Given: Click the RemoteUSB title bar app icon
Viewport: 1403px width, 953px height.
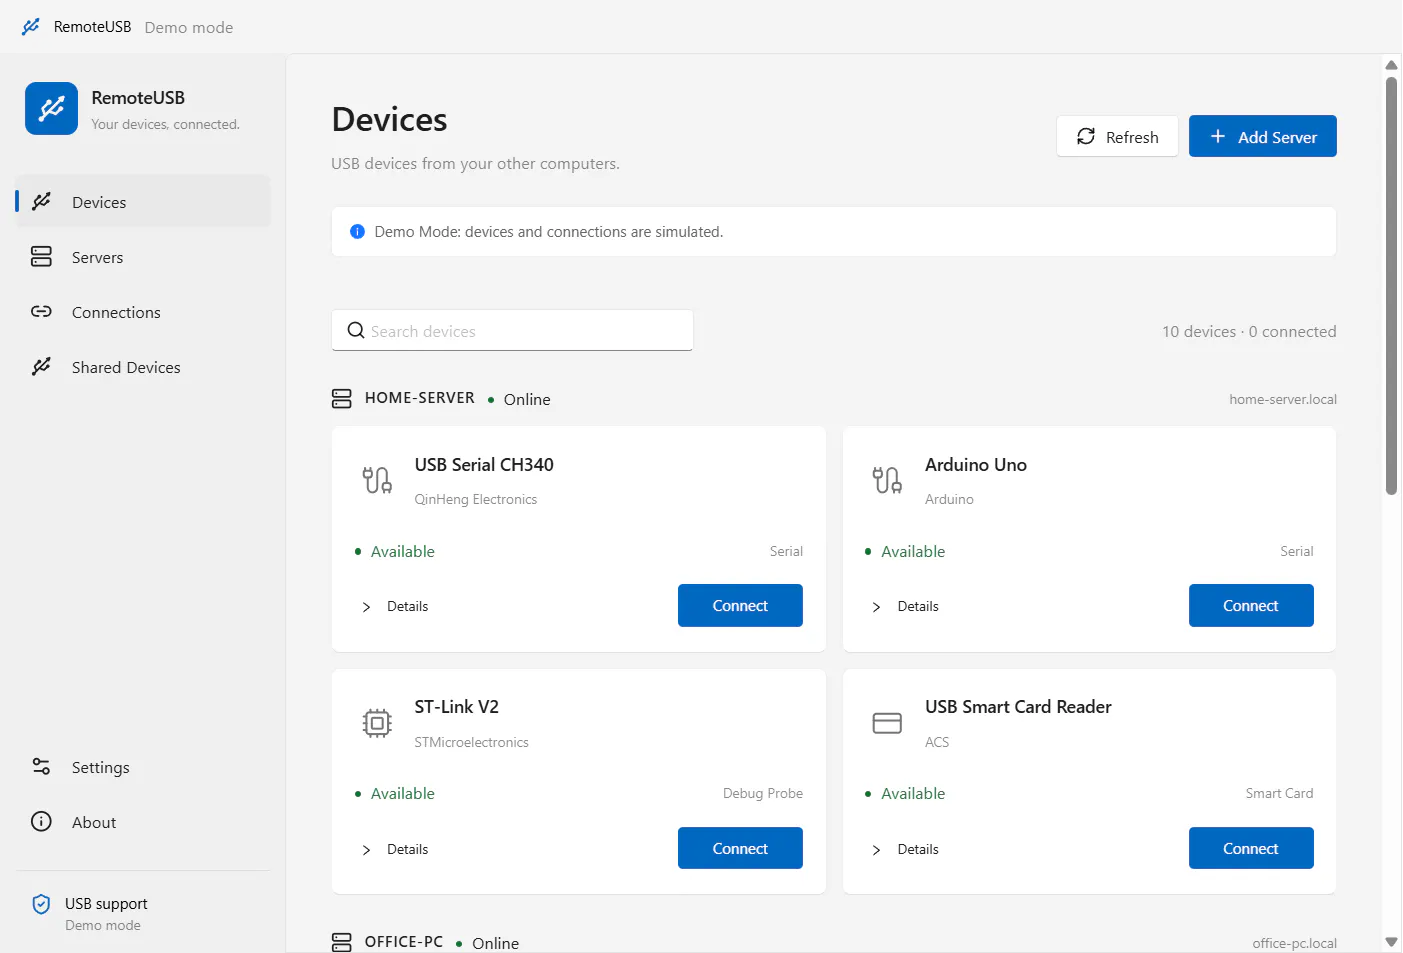Looking at the screenshot, I should tap(31, 27).
